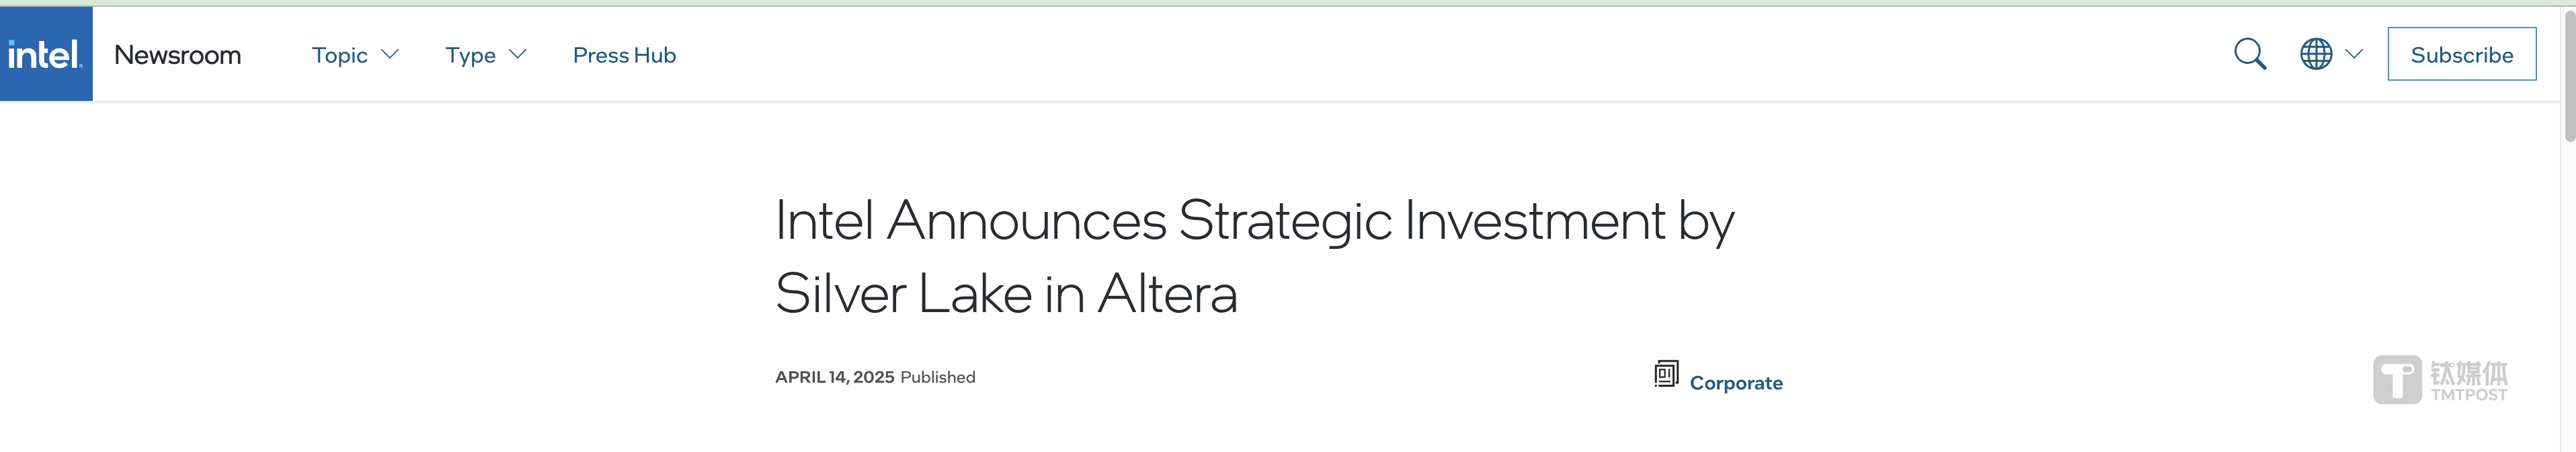Screen dimensions: 2576x452
Task: Open the Topic menu
Action: point(339,56)
